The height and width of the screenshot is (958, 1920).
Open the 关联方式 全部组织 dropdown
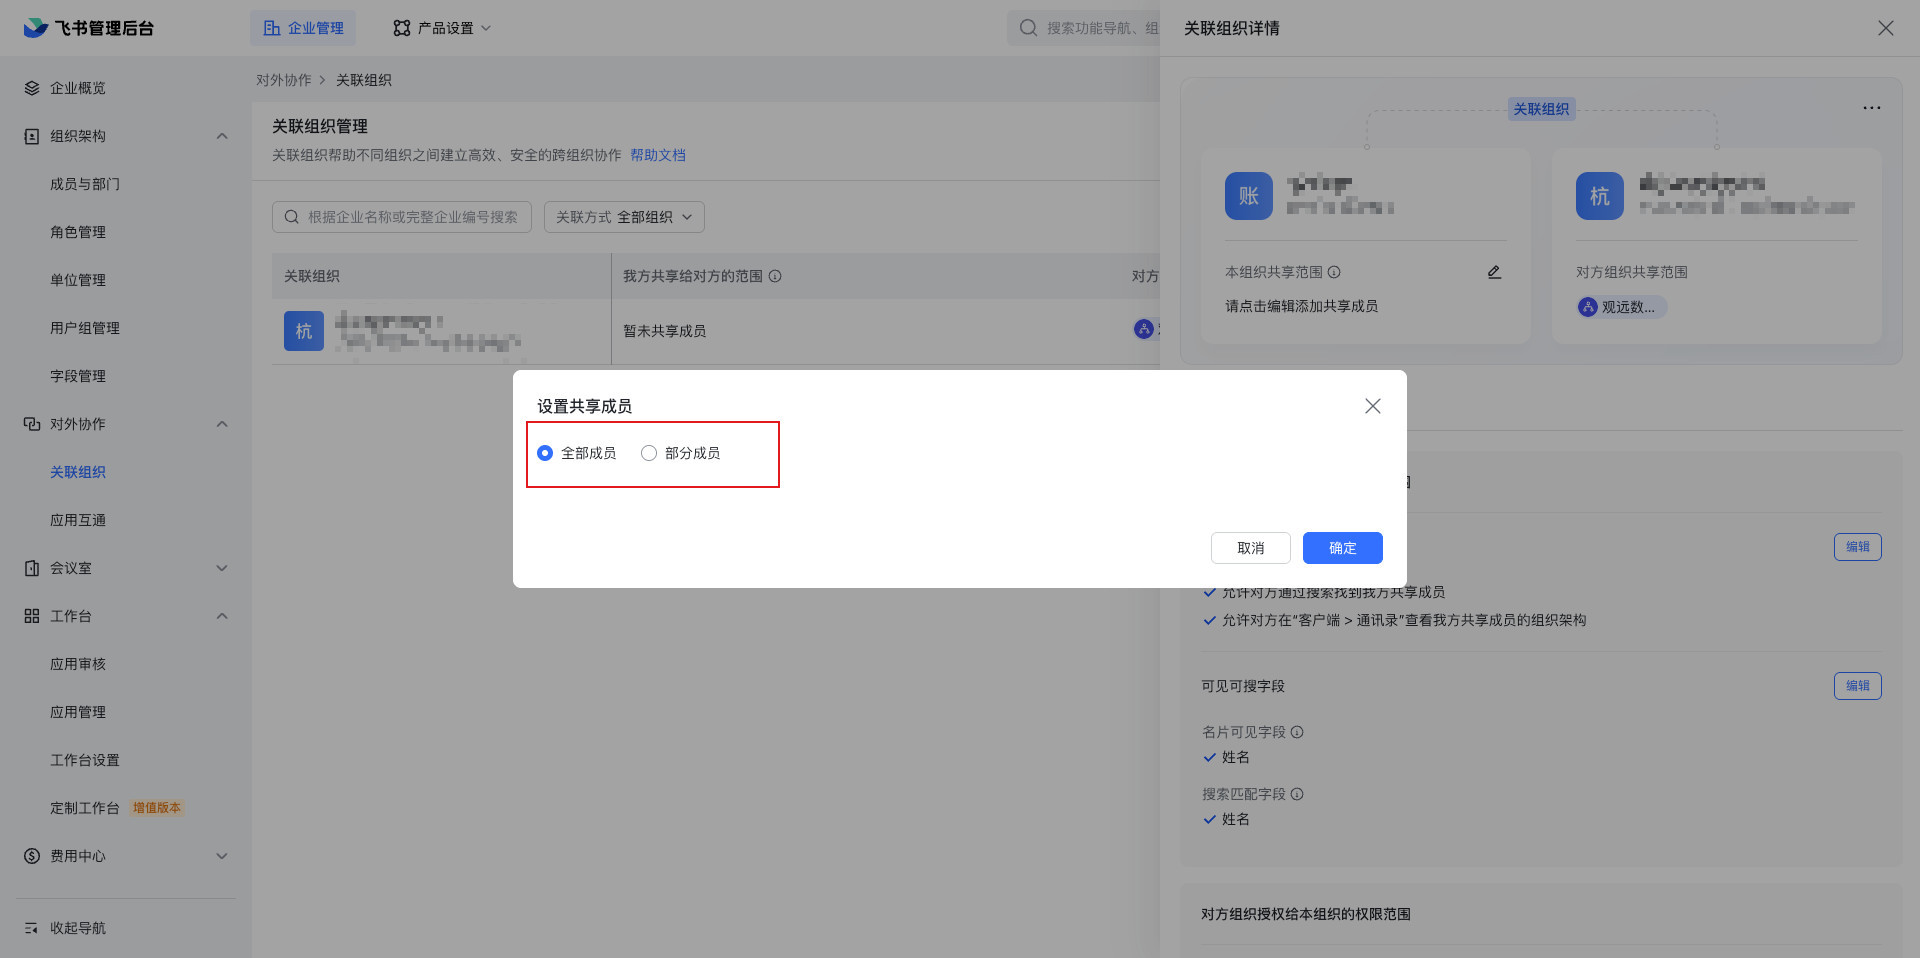point(624,217)
